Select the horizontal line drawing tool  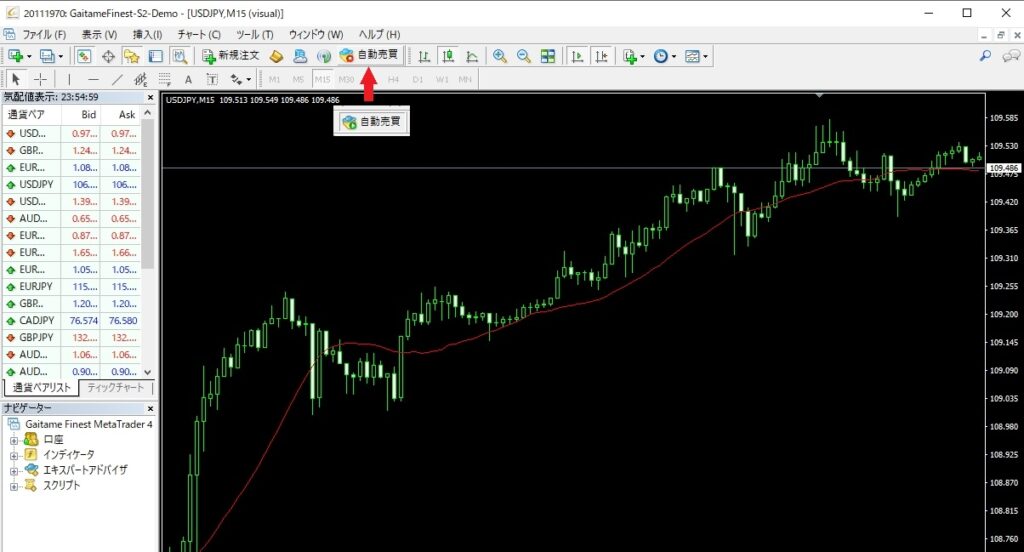[x=93, y=80]
